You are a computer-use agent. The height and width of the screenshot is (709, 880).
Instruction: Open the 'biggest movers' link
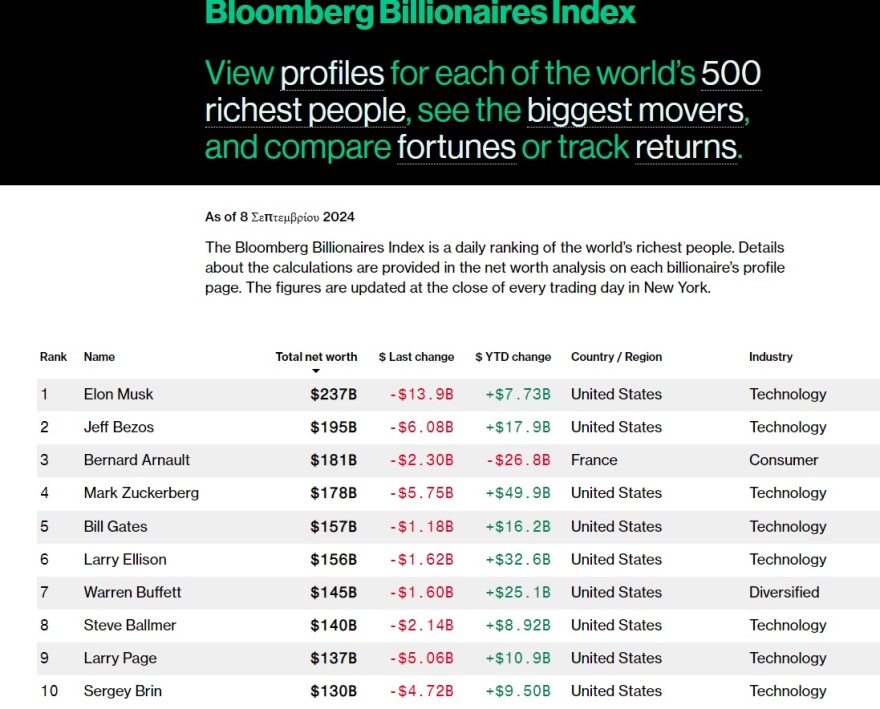coord(636,110)
